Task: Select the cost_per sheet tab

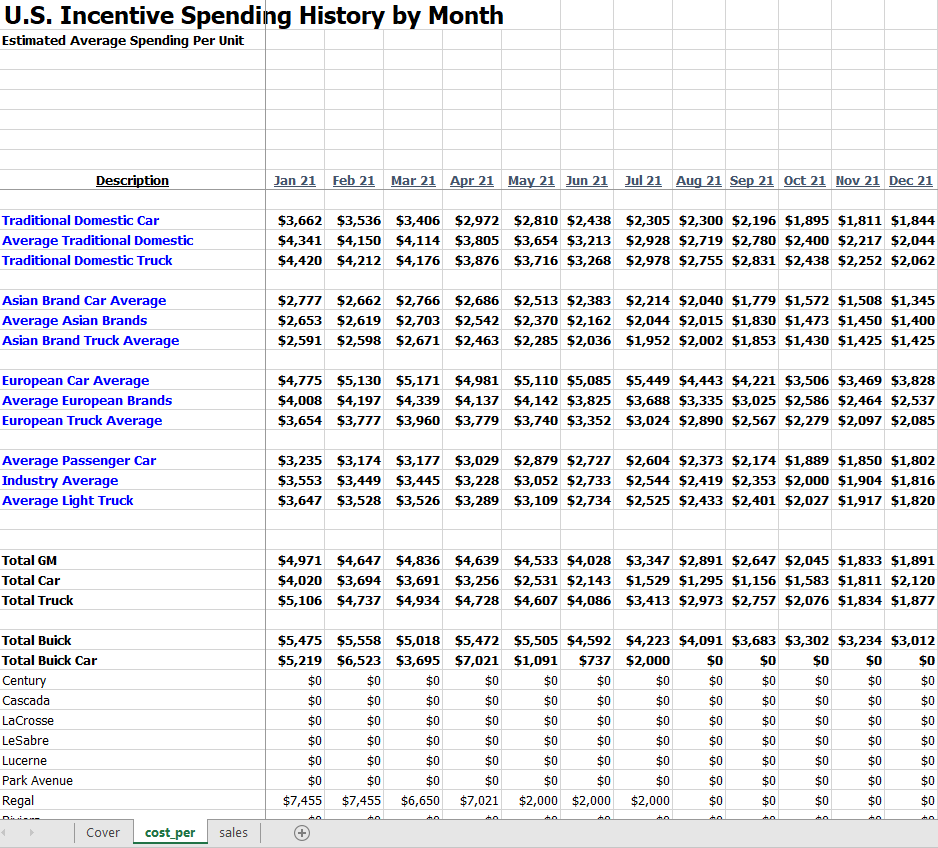Action: (170, 833)
